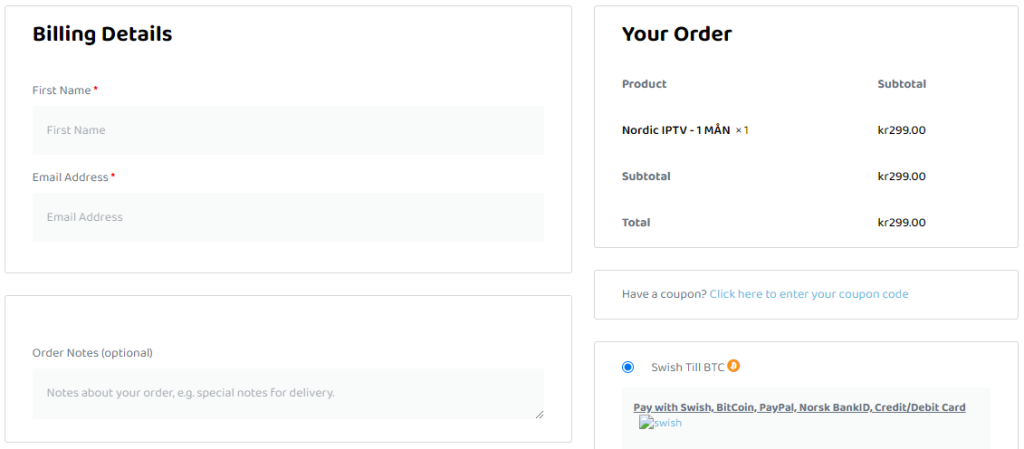Click the Product column header
This screenshot has width=1024, height=449.
(x=644, y=84)
